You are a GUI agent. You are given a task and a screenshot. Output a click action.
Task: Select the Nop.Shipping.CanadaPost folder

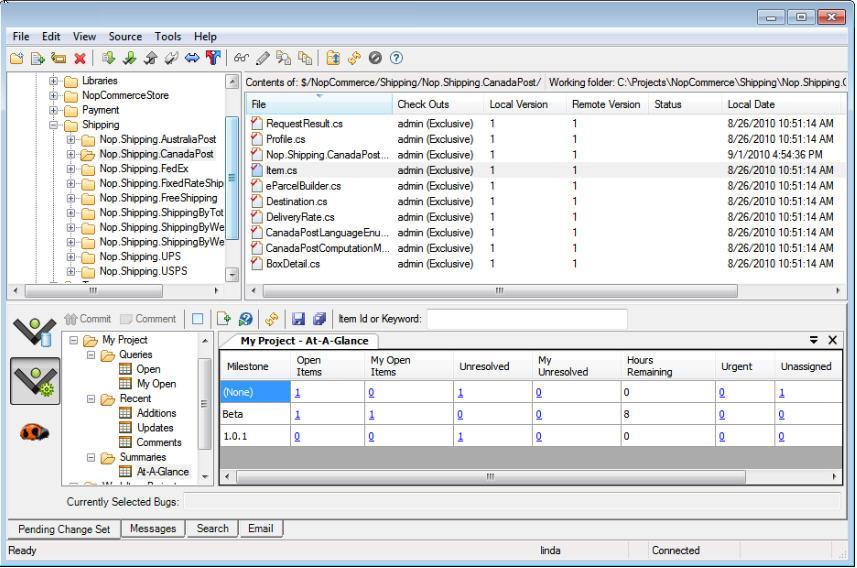tap(156, 154)
